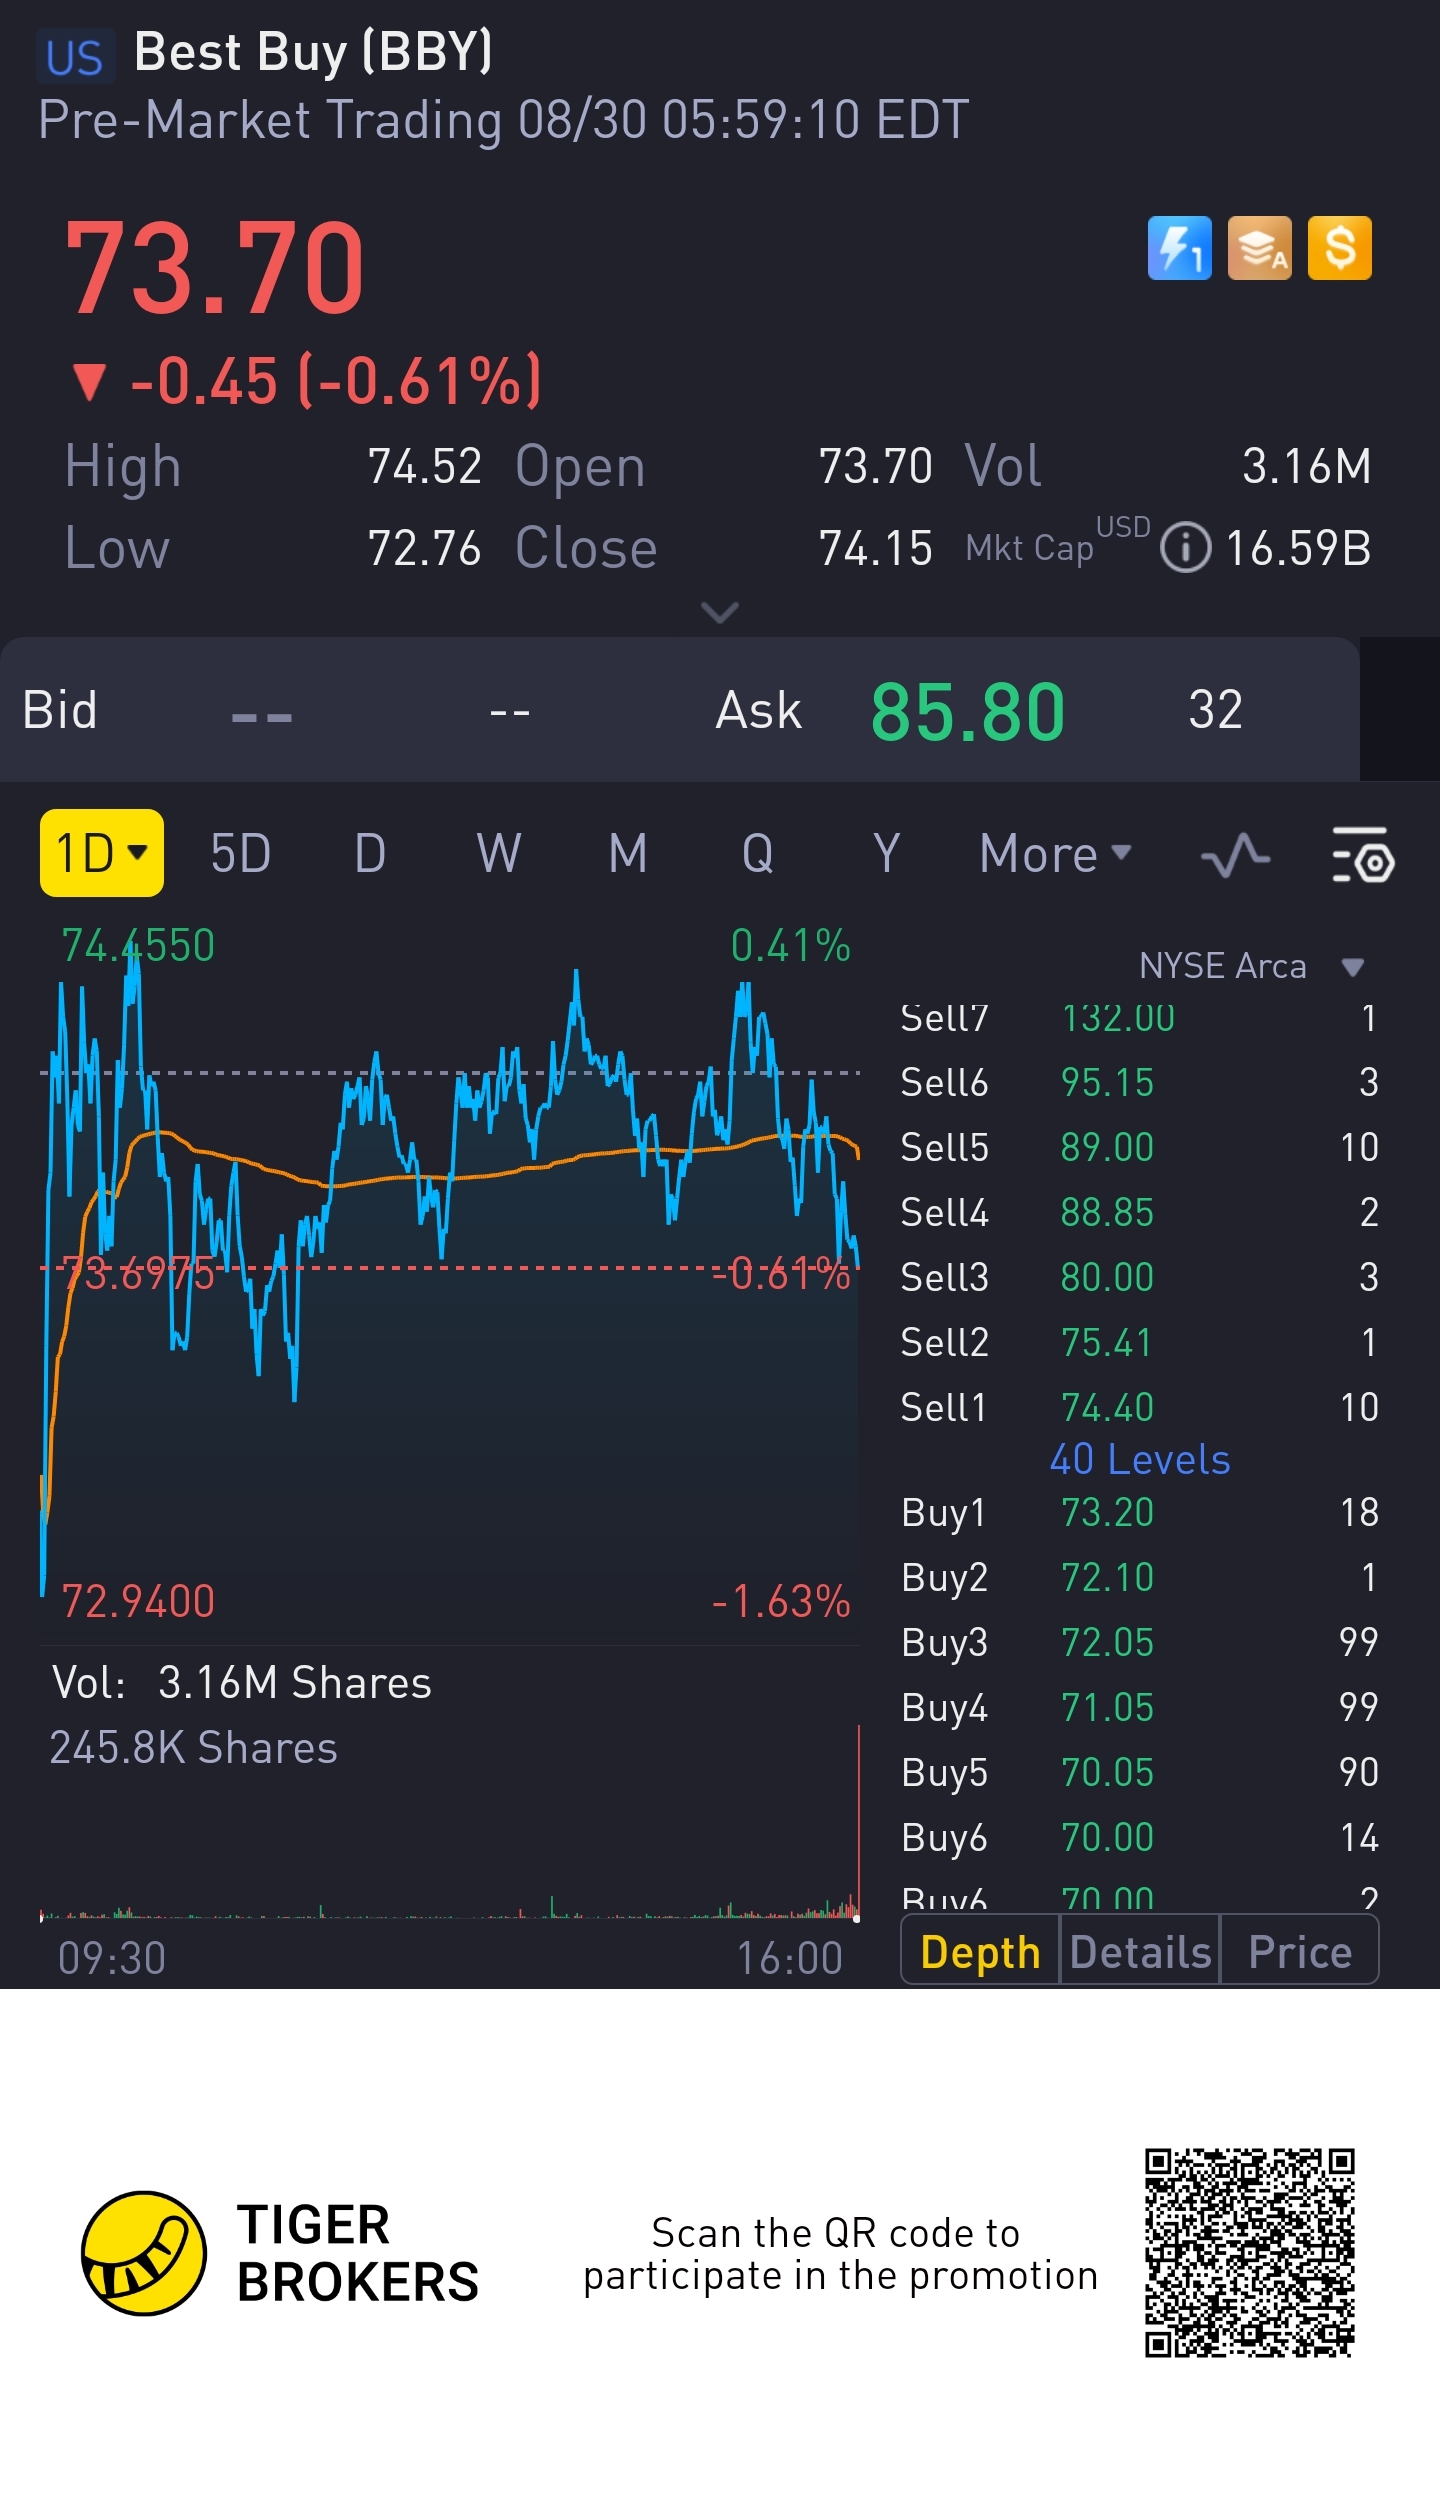Select Buy5 row at 70.05

1139,1773
